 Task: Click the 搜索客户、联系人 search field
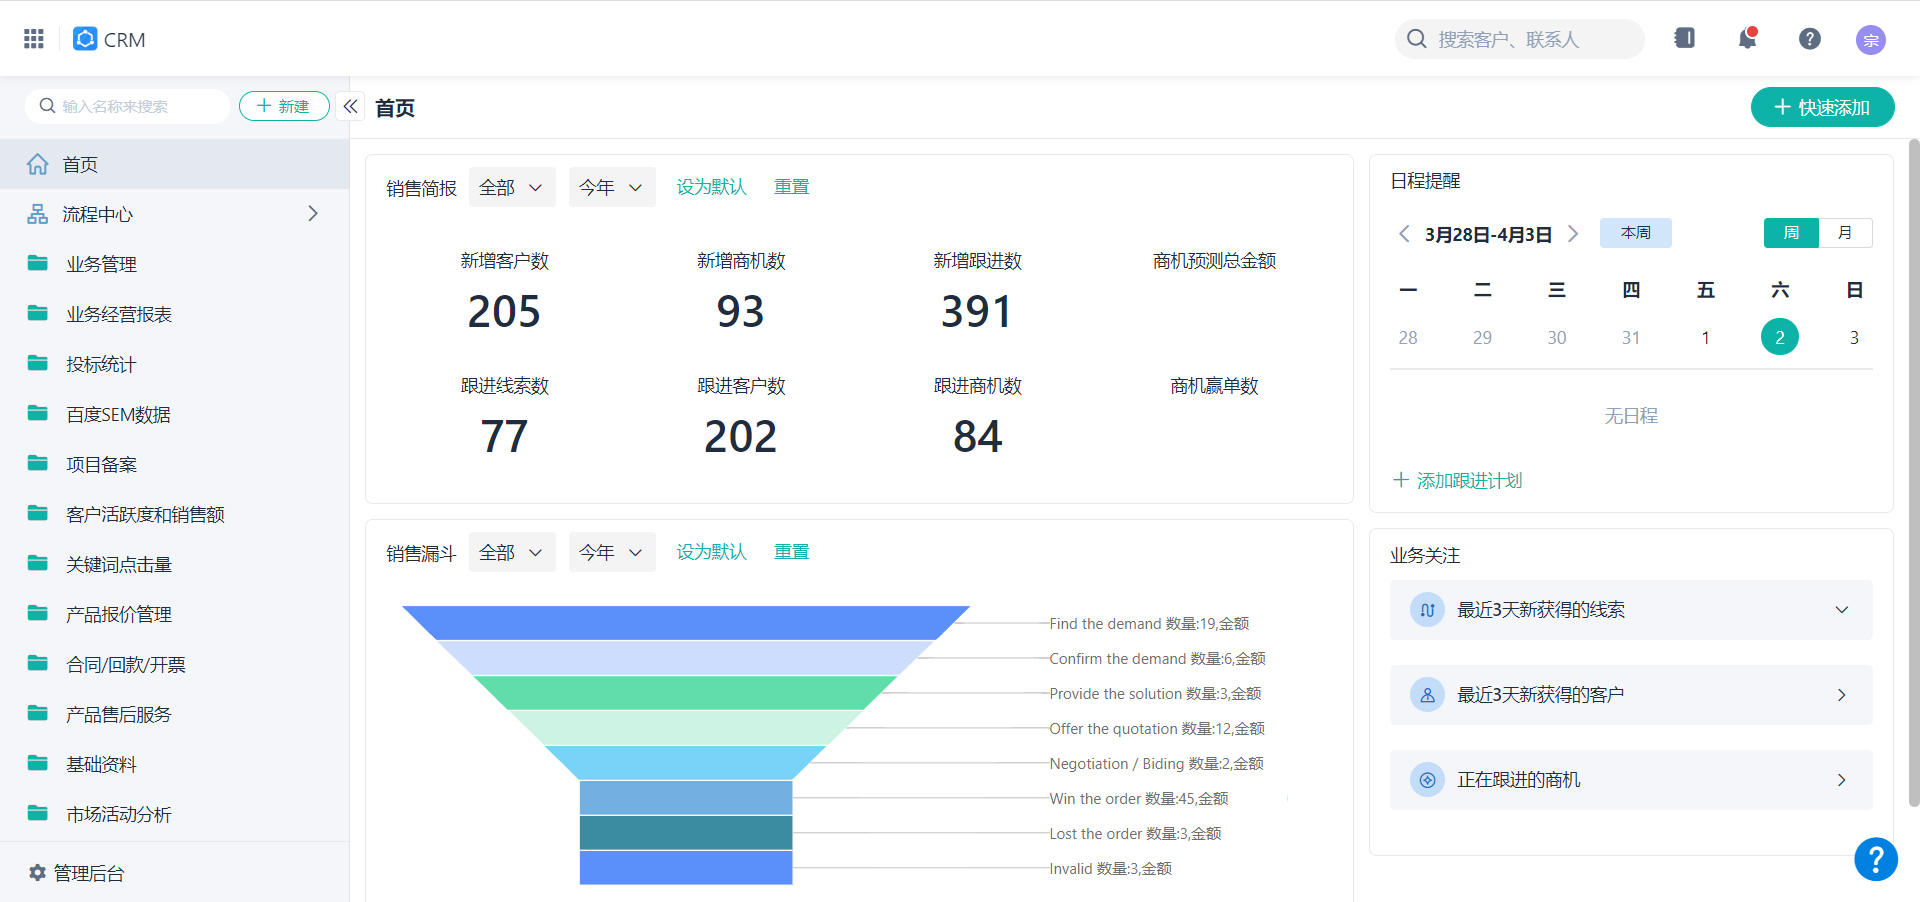coord(1520,39)
